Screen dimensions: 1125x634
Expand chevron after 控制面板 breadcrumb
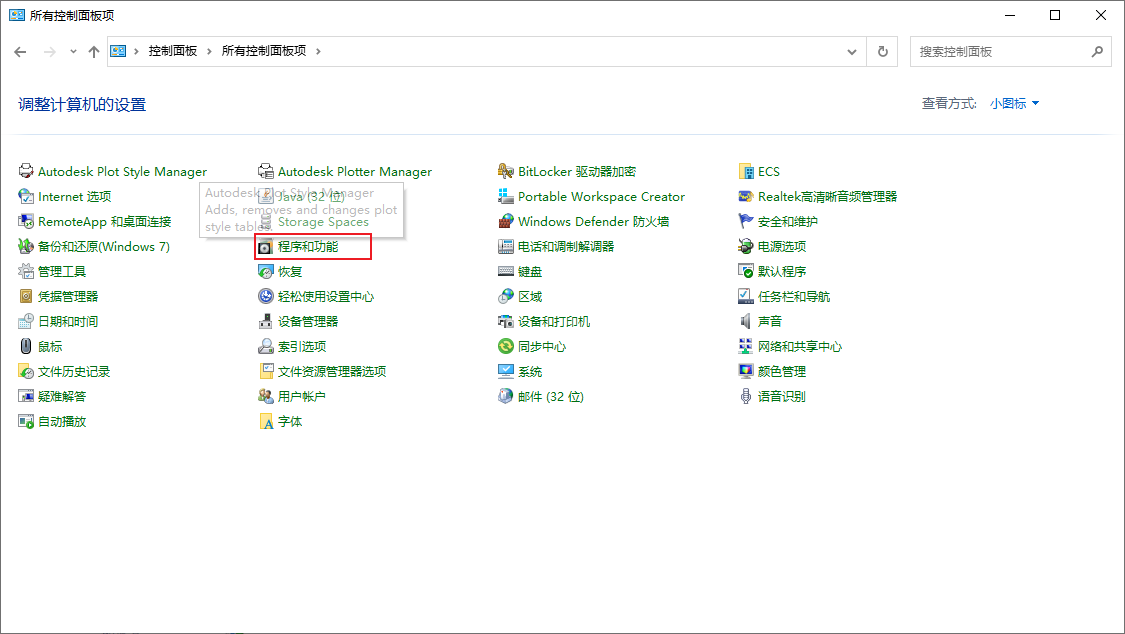[209, 52]
